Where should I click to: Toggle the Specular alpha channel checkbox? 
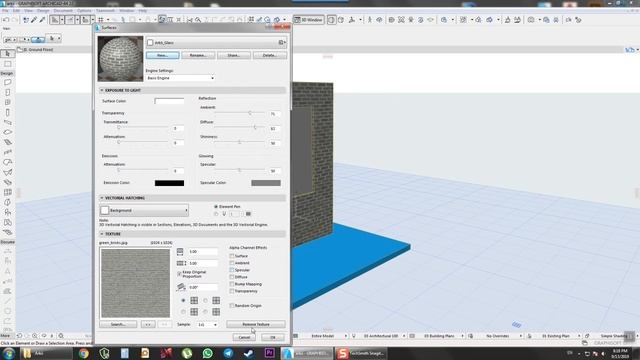click(x=232, y=270)
